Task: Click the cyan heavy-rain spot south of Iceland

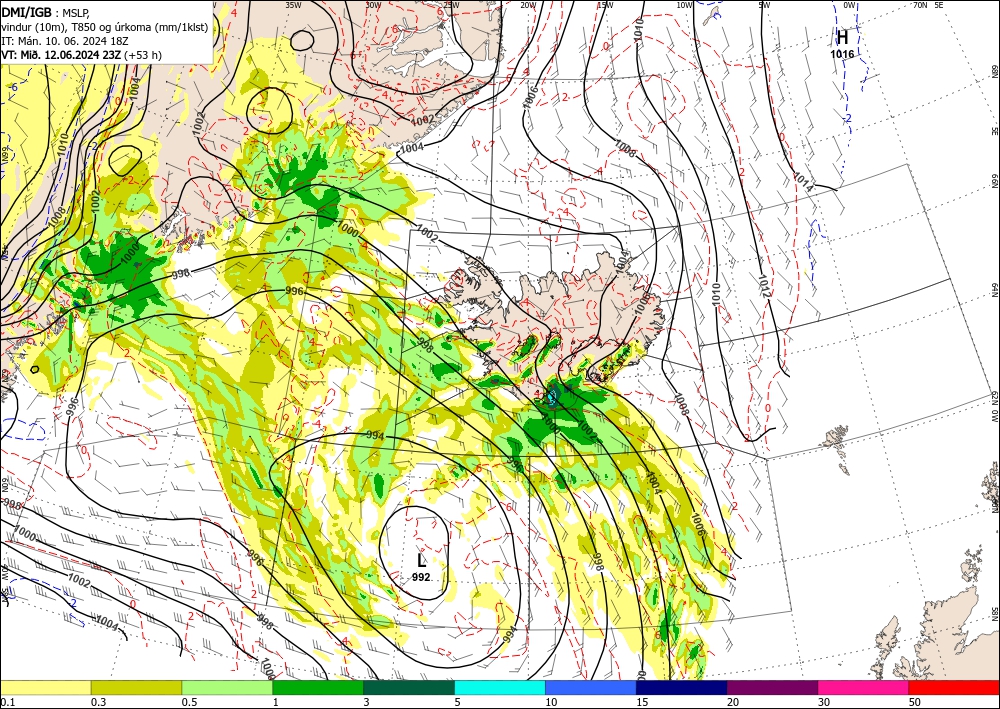Action: [551, 400]
